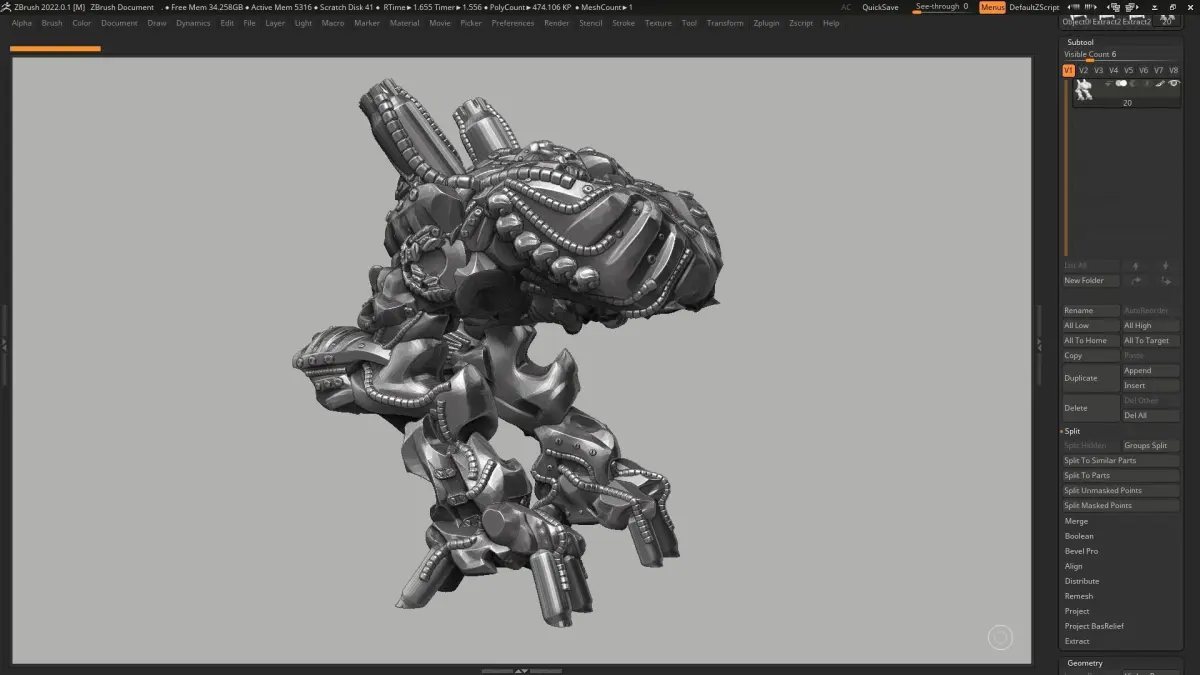The height and width of the screenshot is (675, 1200).
Task: Select visibility set V6
Action: tap(1144, 70)
